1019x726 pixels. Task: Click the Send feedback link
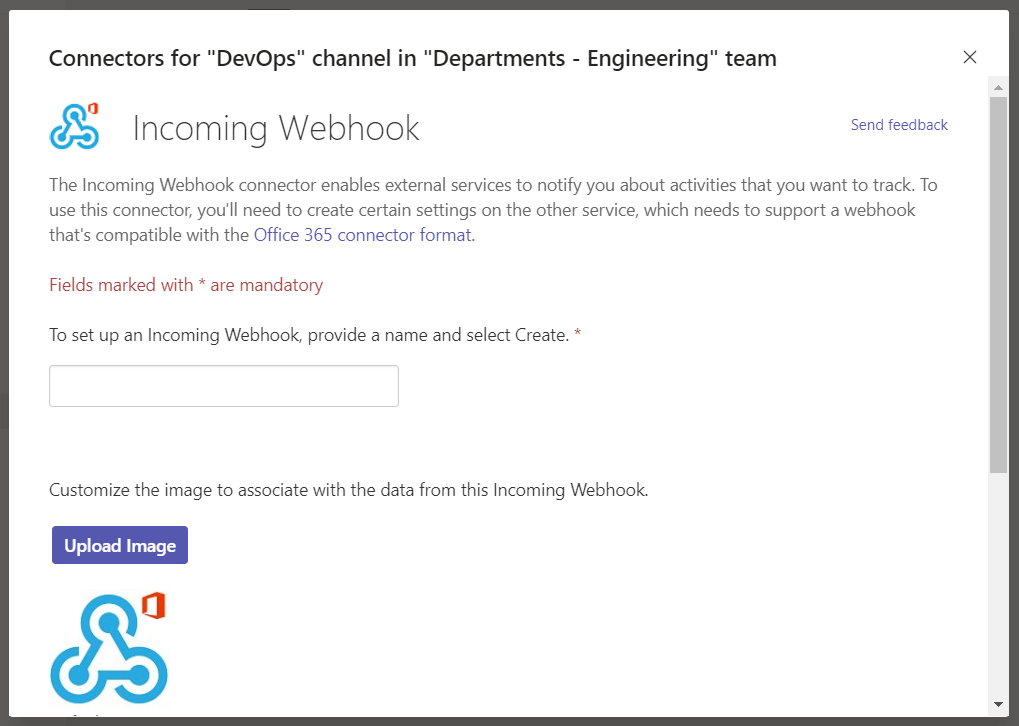click(898, 124)
